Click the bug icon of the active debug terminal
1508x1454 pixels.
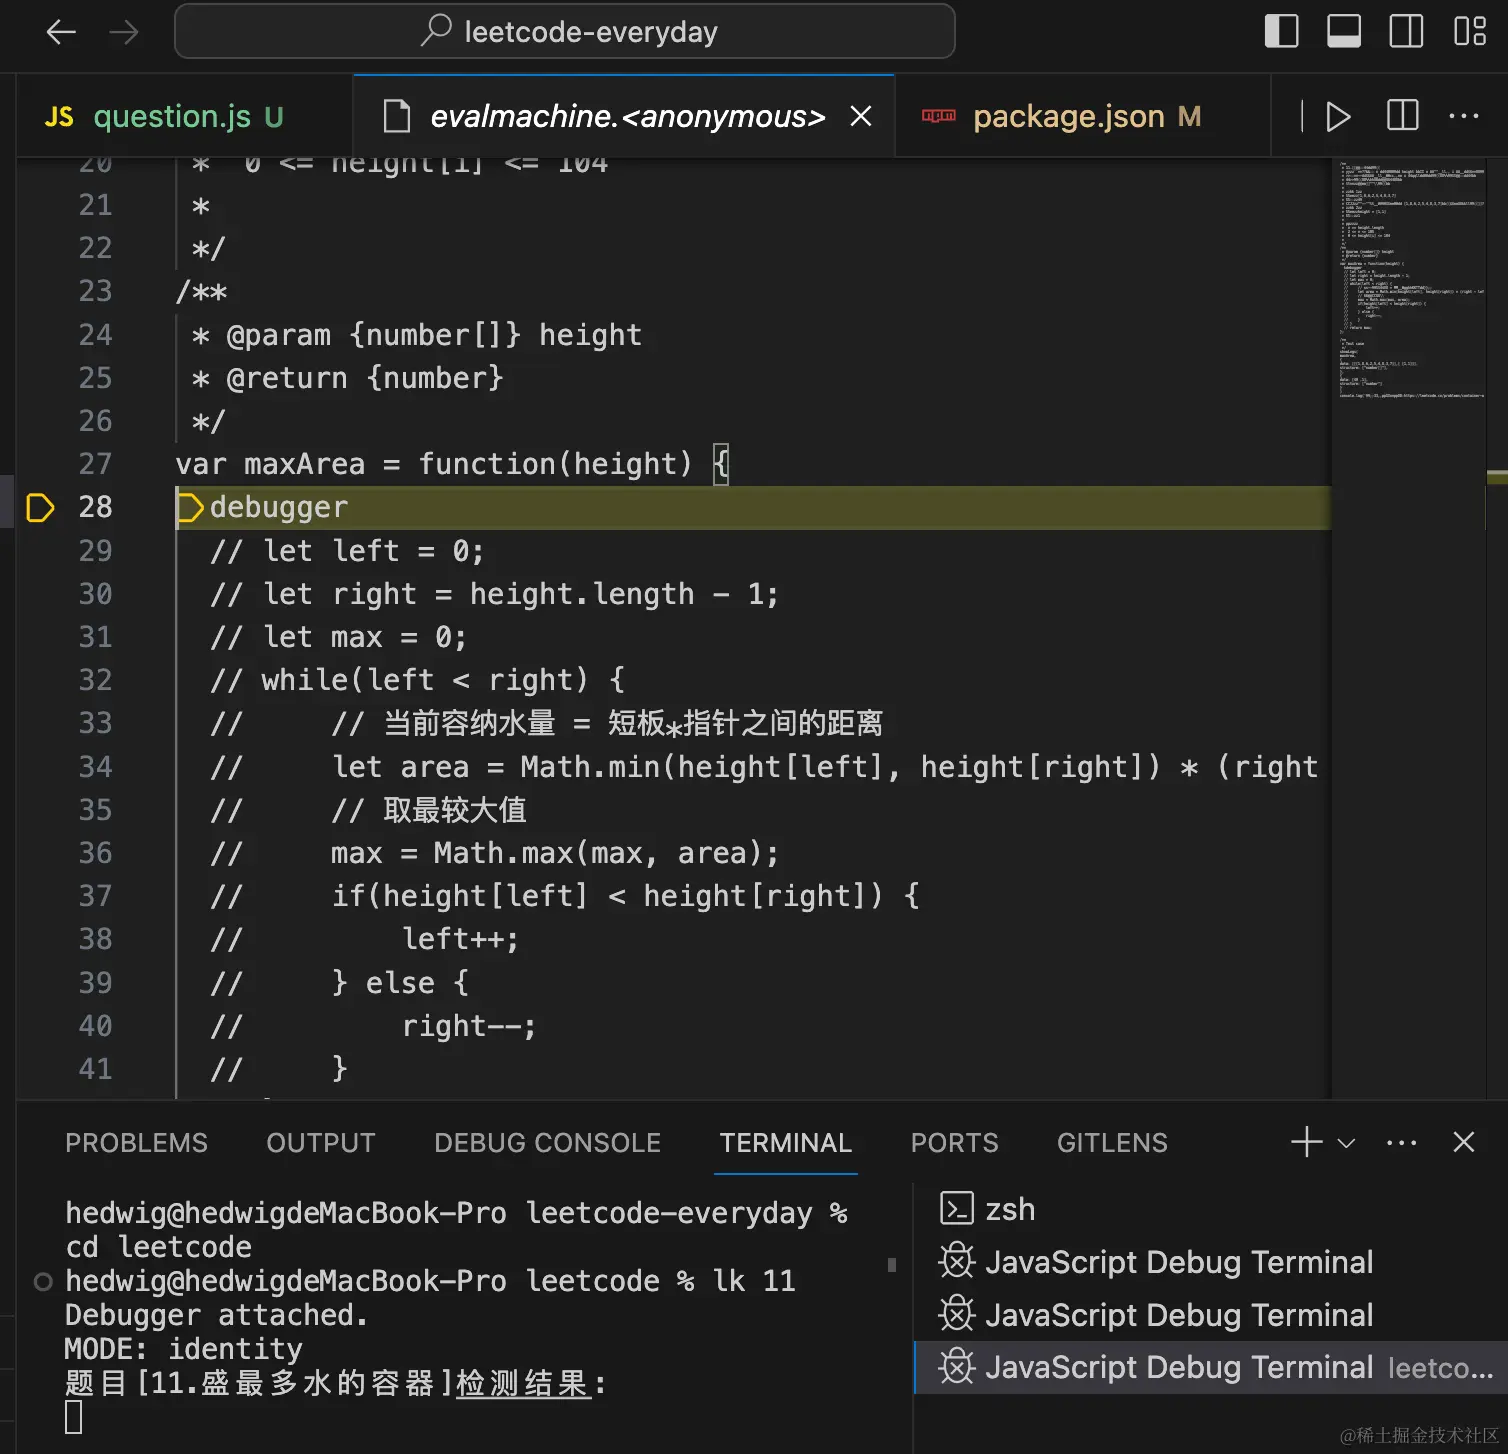pyautogui.click(x=957, y=1367)
